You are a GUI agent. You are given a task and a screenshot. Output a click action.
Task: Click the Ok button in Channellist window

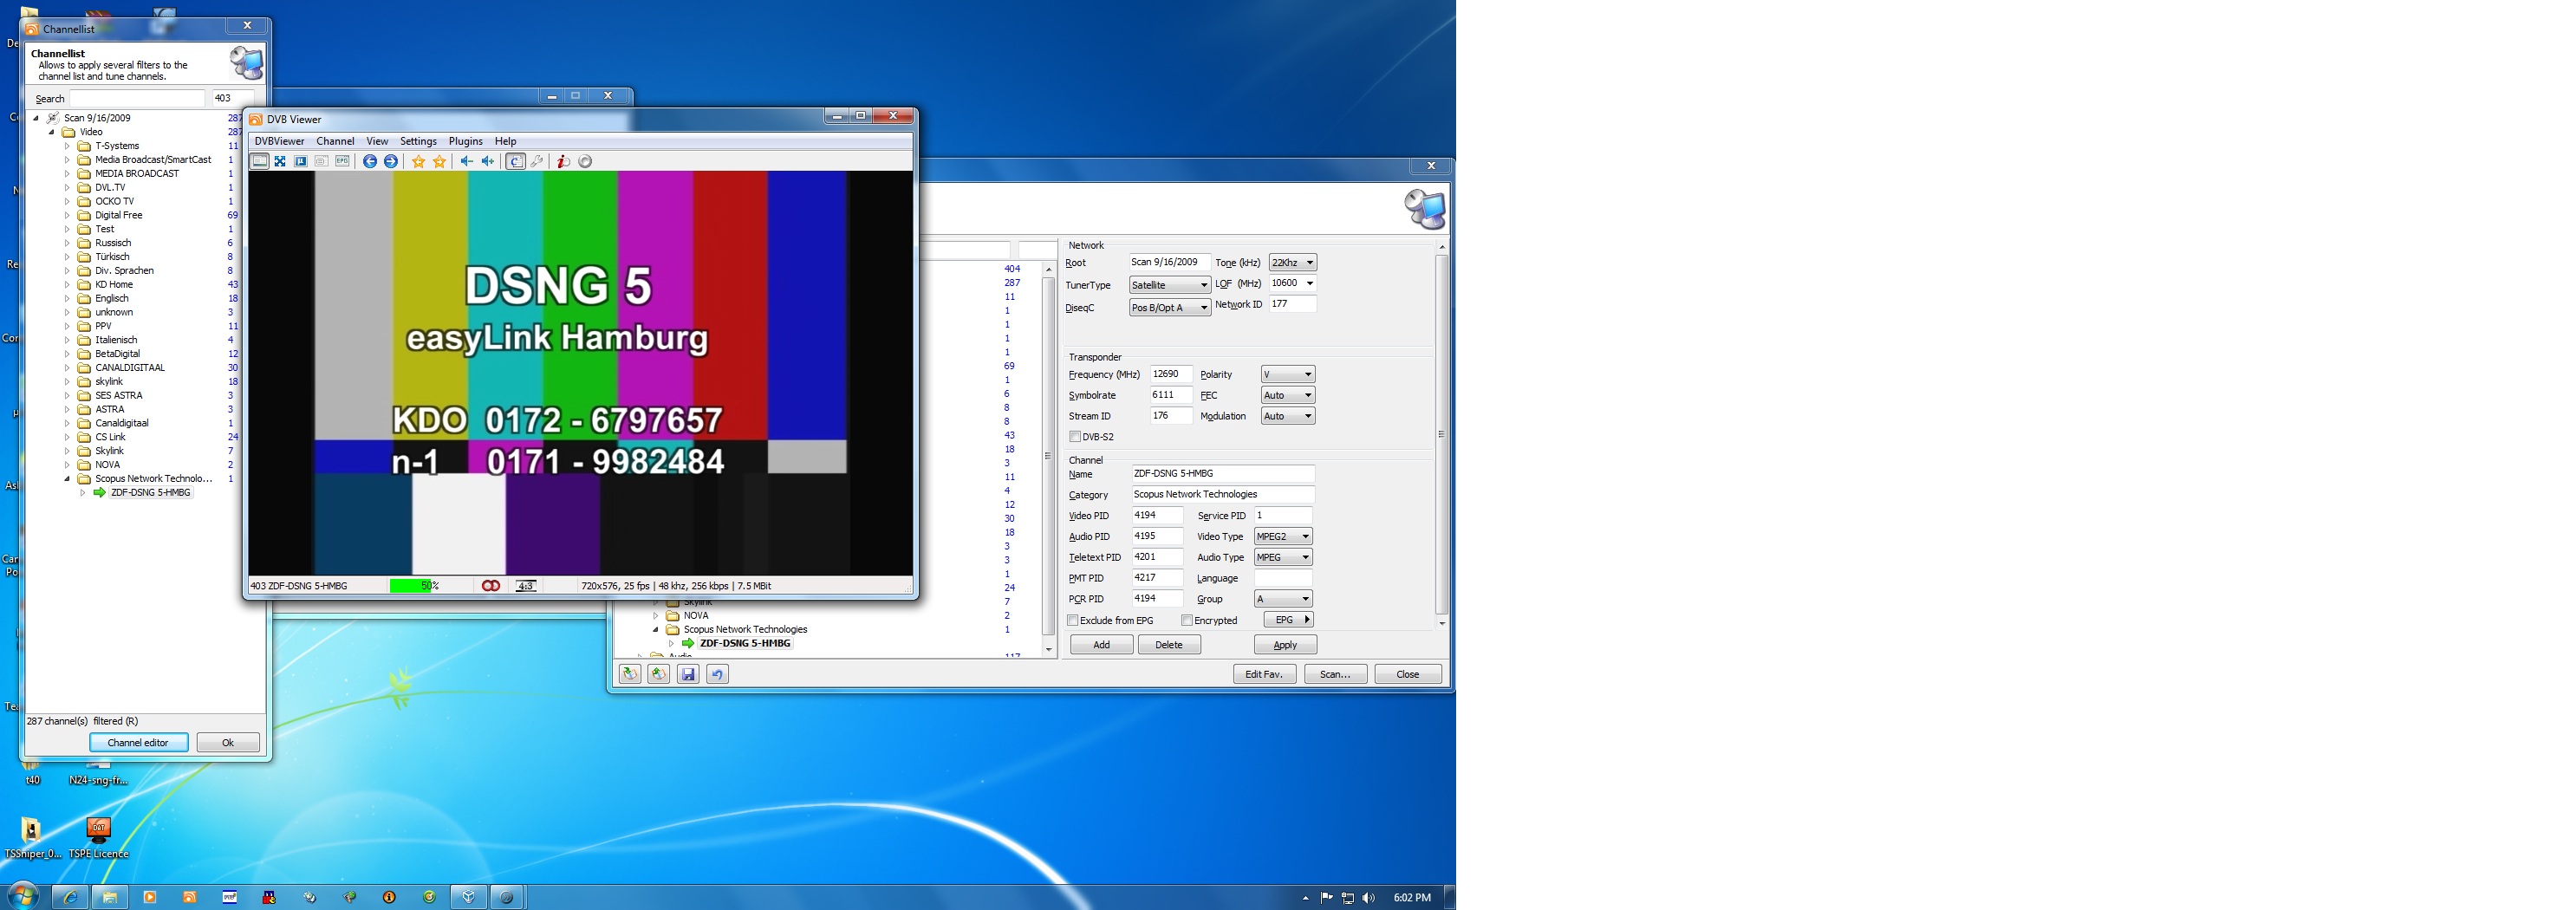[228, 743]
